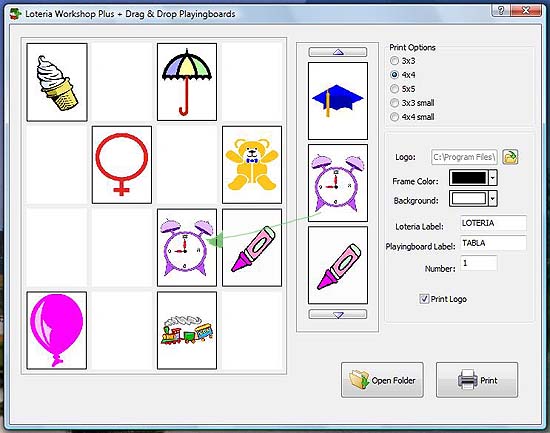Pick the crayon card in the side picker

(338, 265)
